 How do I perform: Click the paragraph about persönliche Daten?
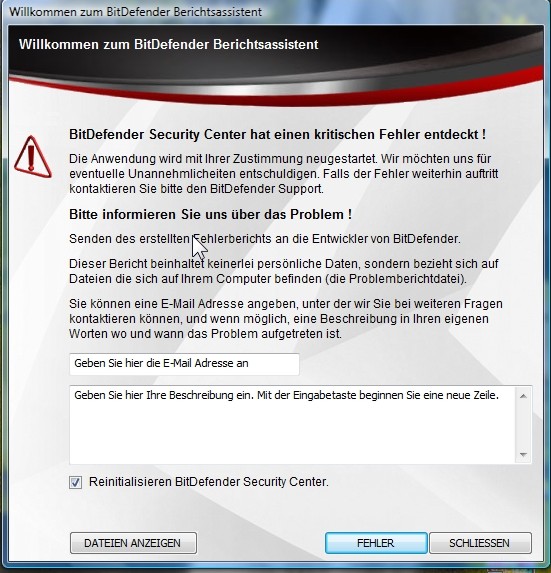pos(284,271)
